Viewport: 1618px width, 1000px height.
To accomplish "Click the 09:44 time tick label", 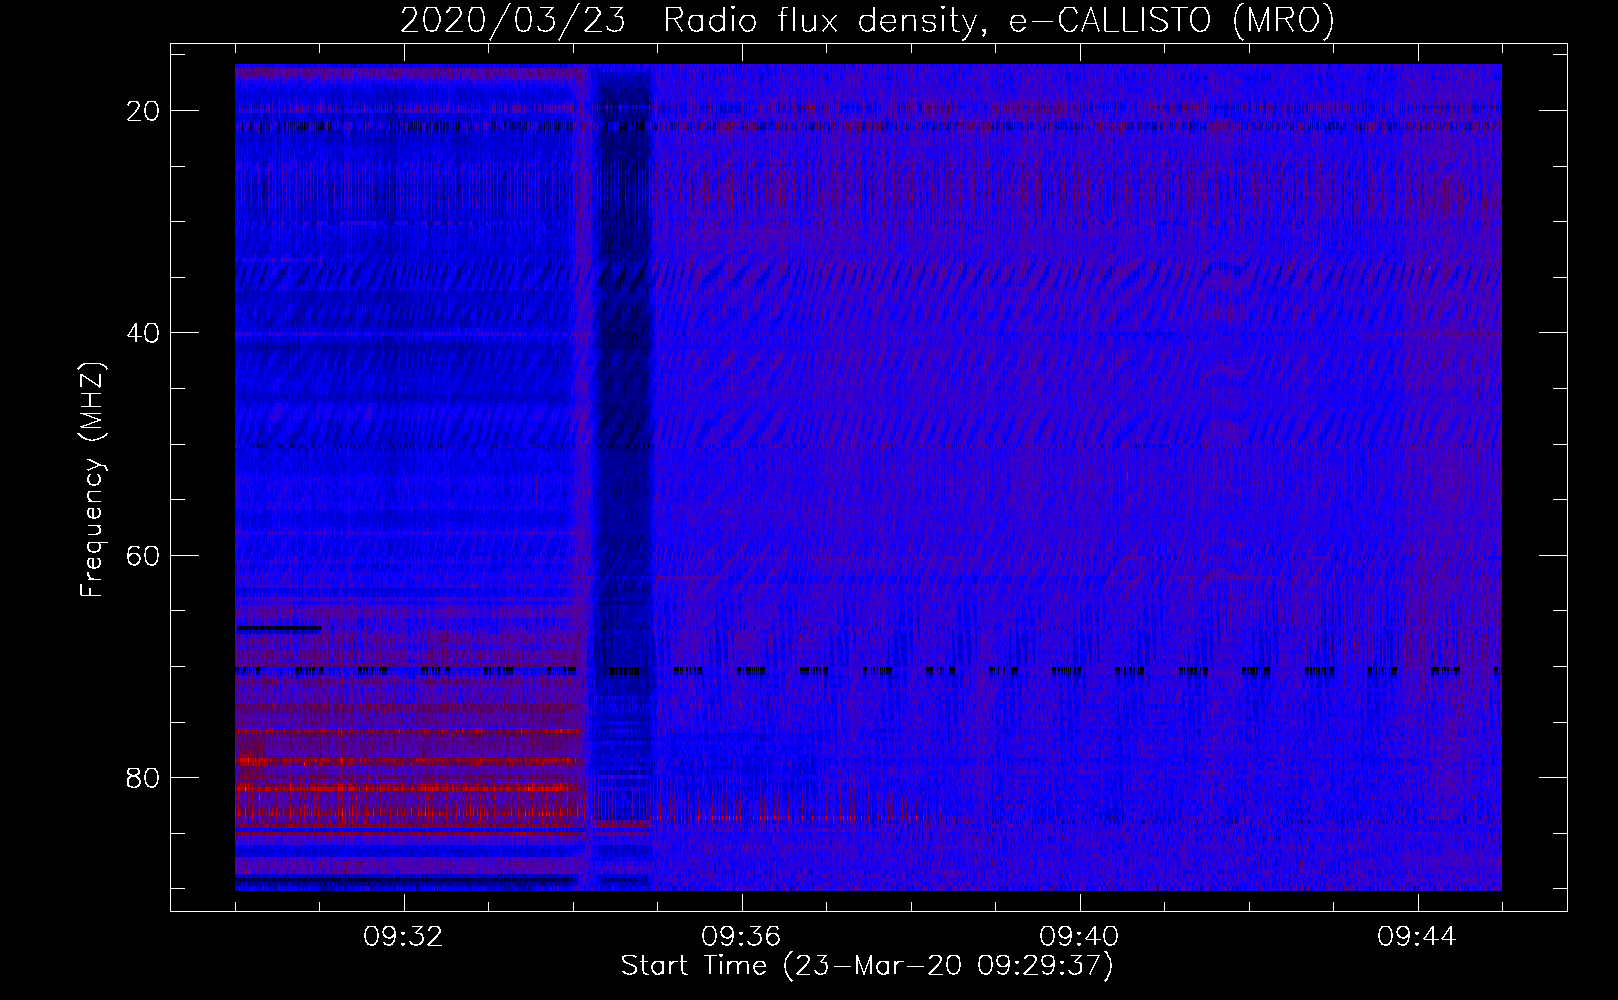I will (1417, 937).
